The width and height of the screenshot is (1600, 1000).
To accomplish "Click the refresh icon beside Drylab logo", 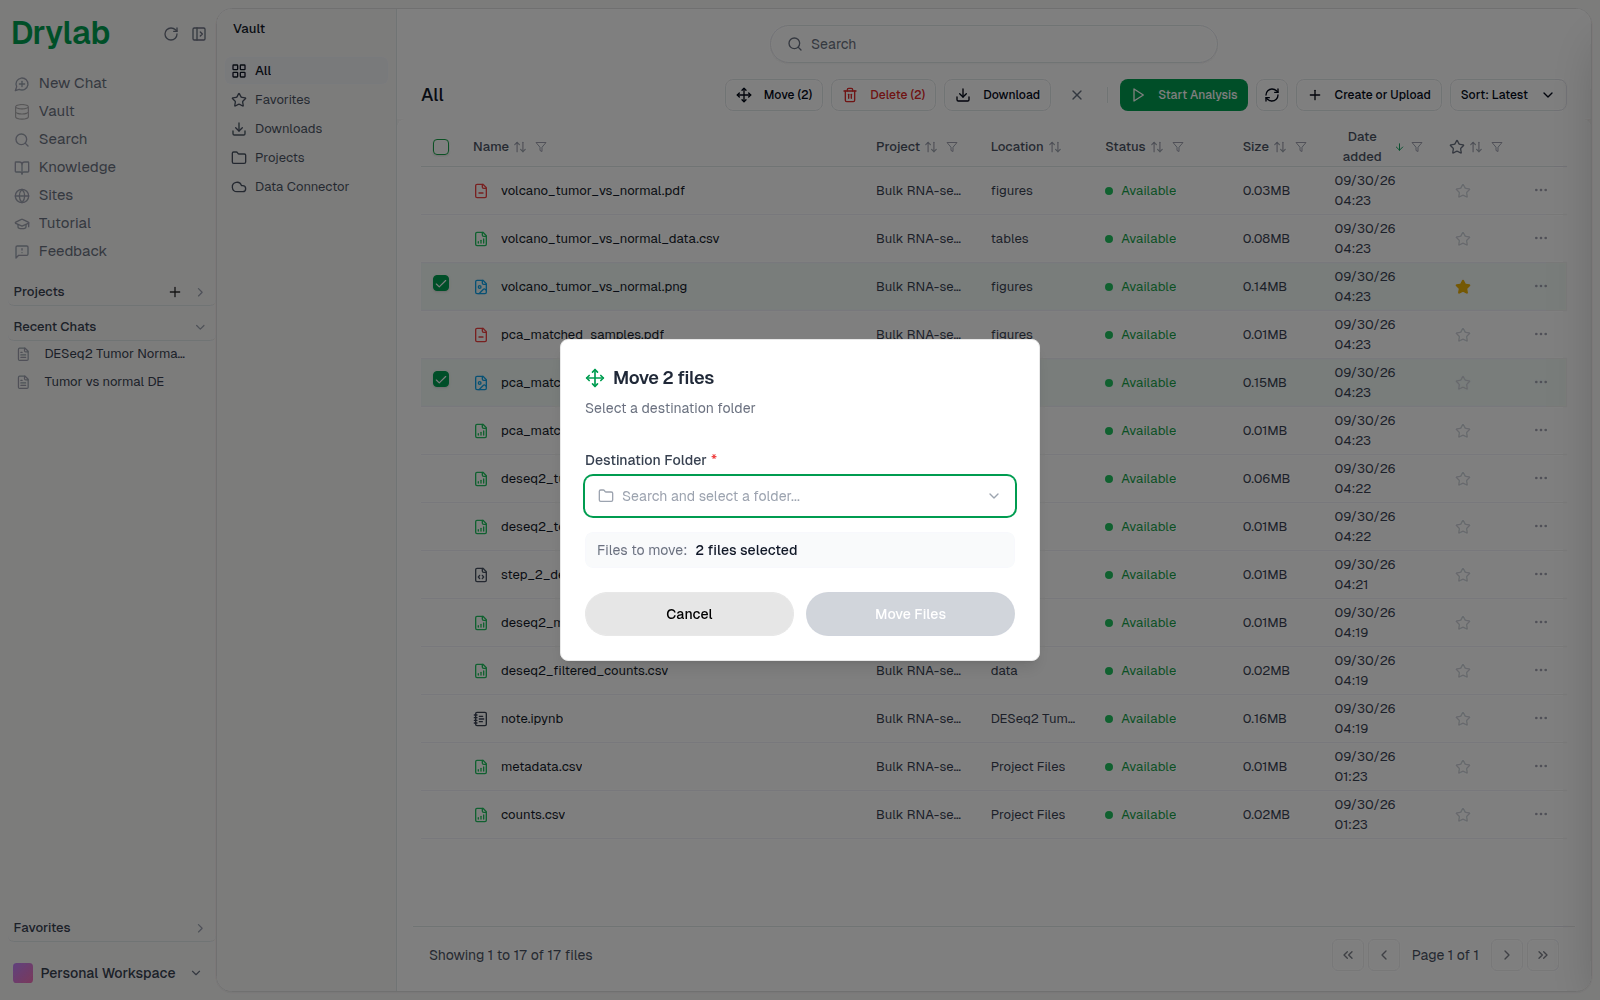I will pos(171,34).
